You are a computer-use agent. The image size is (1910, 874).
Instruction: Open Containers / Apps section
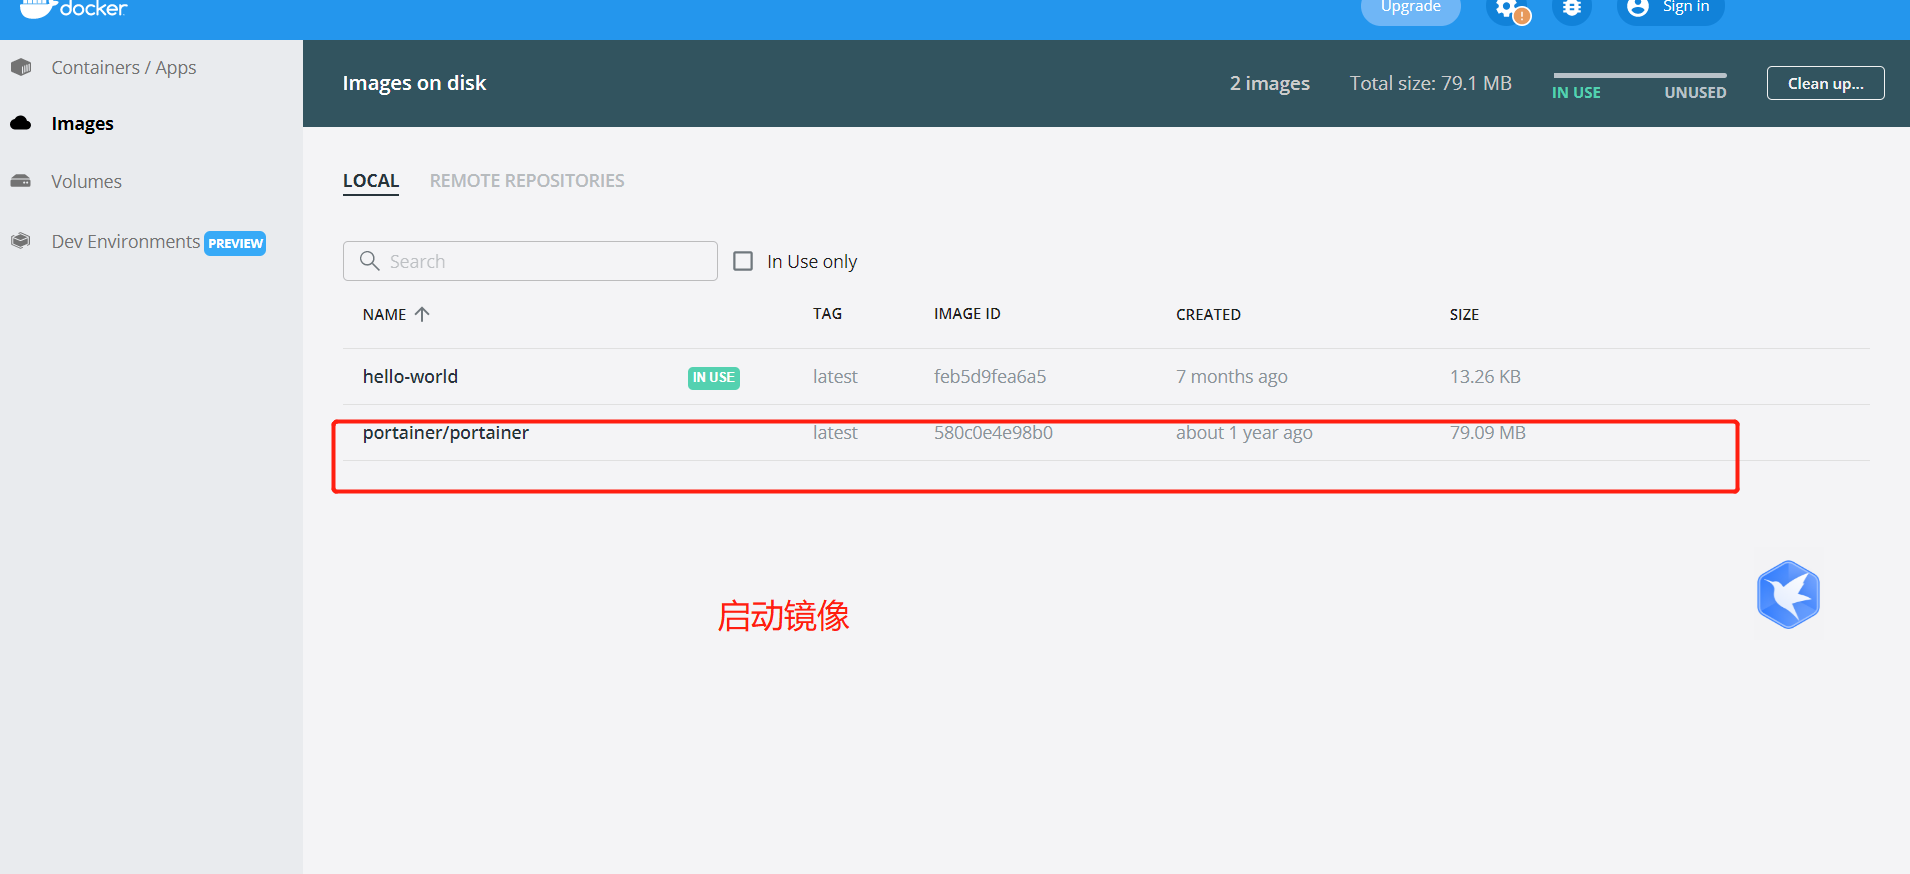(x=123, y=68)
